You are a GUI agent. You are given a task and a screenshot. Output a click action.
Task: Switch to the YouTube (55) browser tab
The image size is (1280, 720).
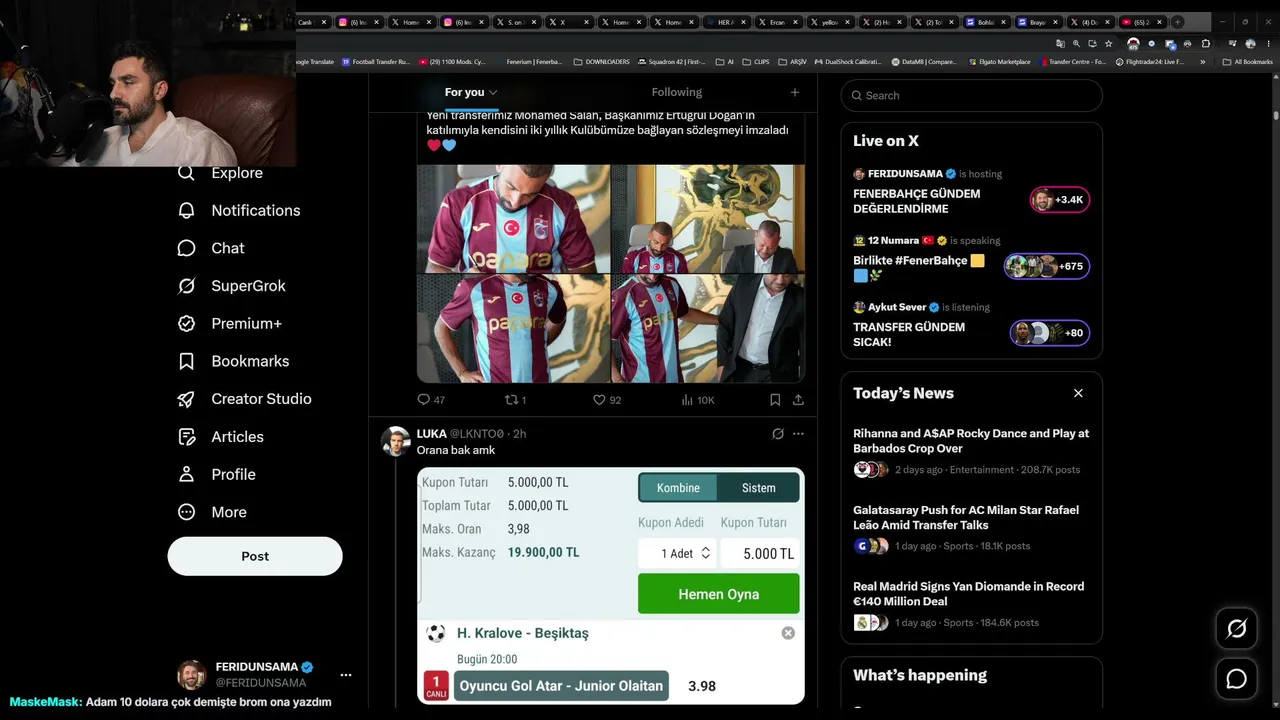pos(1142,22)
